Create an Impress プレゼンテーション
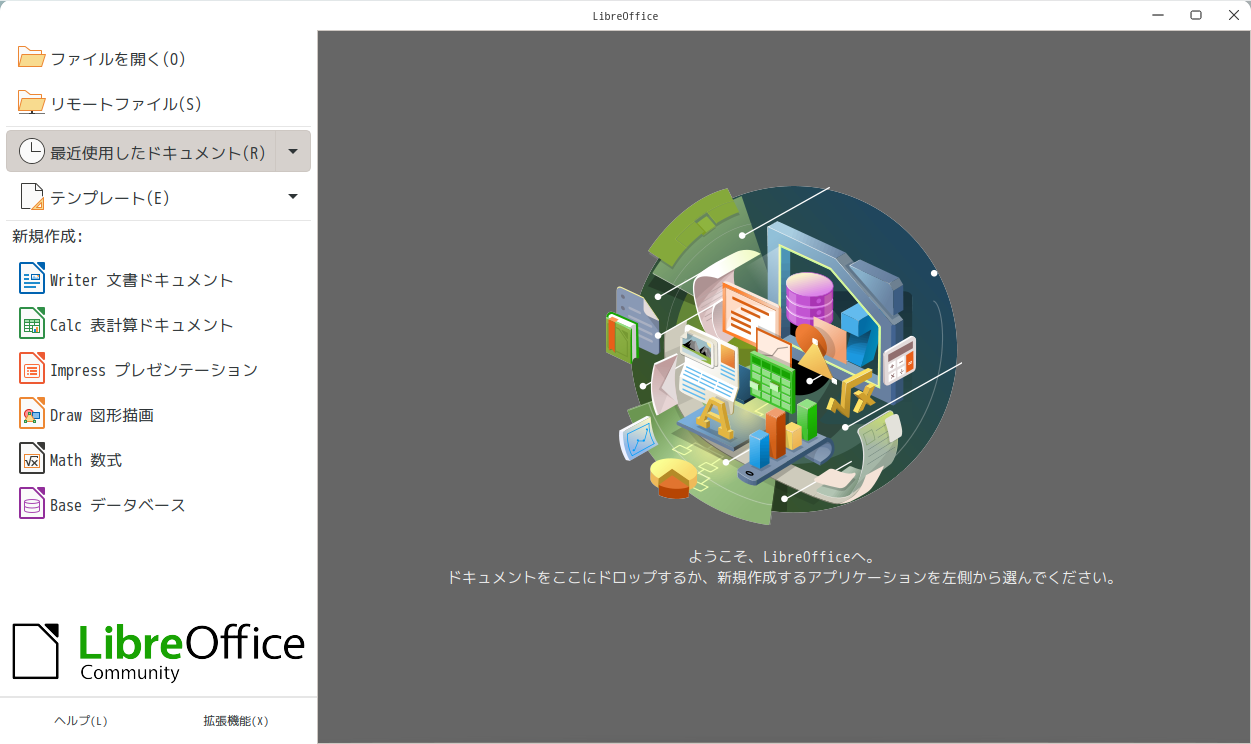1251x744 pixels. coord(159,370)
